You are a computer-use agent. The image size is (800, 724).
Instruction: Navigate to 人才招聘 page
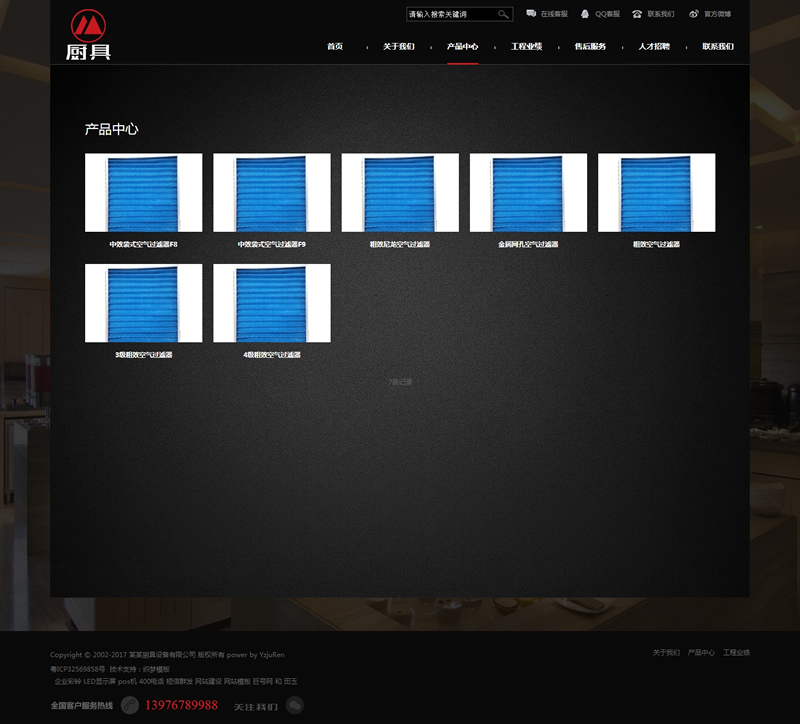(654, 47)
